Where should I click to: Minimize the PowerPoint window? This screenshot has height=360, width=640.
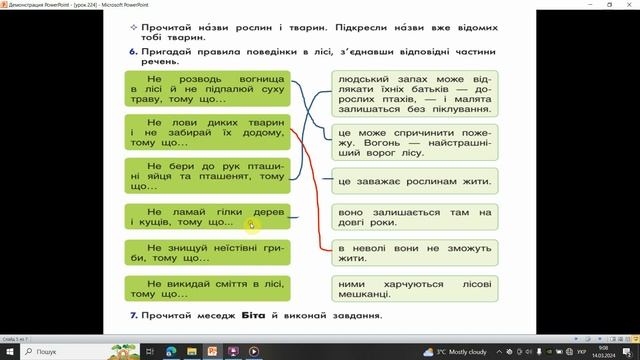pos(590,4)
